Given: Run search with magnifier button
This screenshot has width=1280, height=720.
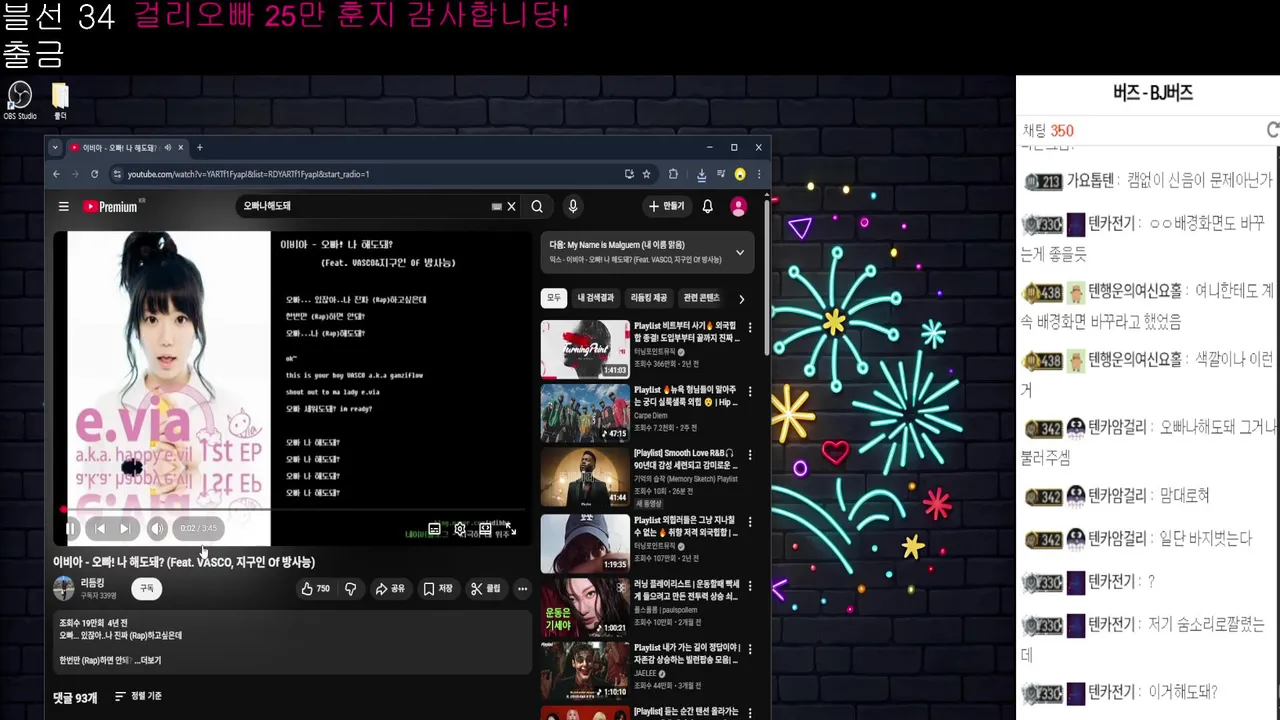Looking at the screenshot, I should pyautogui.click(x=537, y=206).
